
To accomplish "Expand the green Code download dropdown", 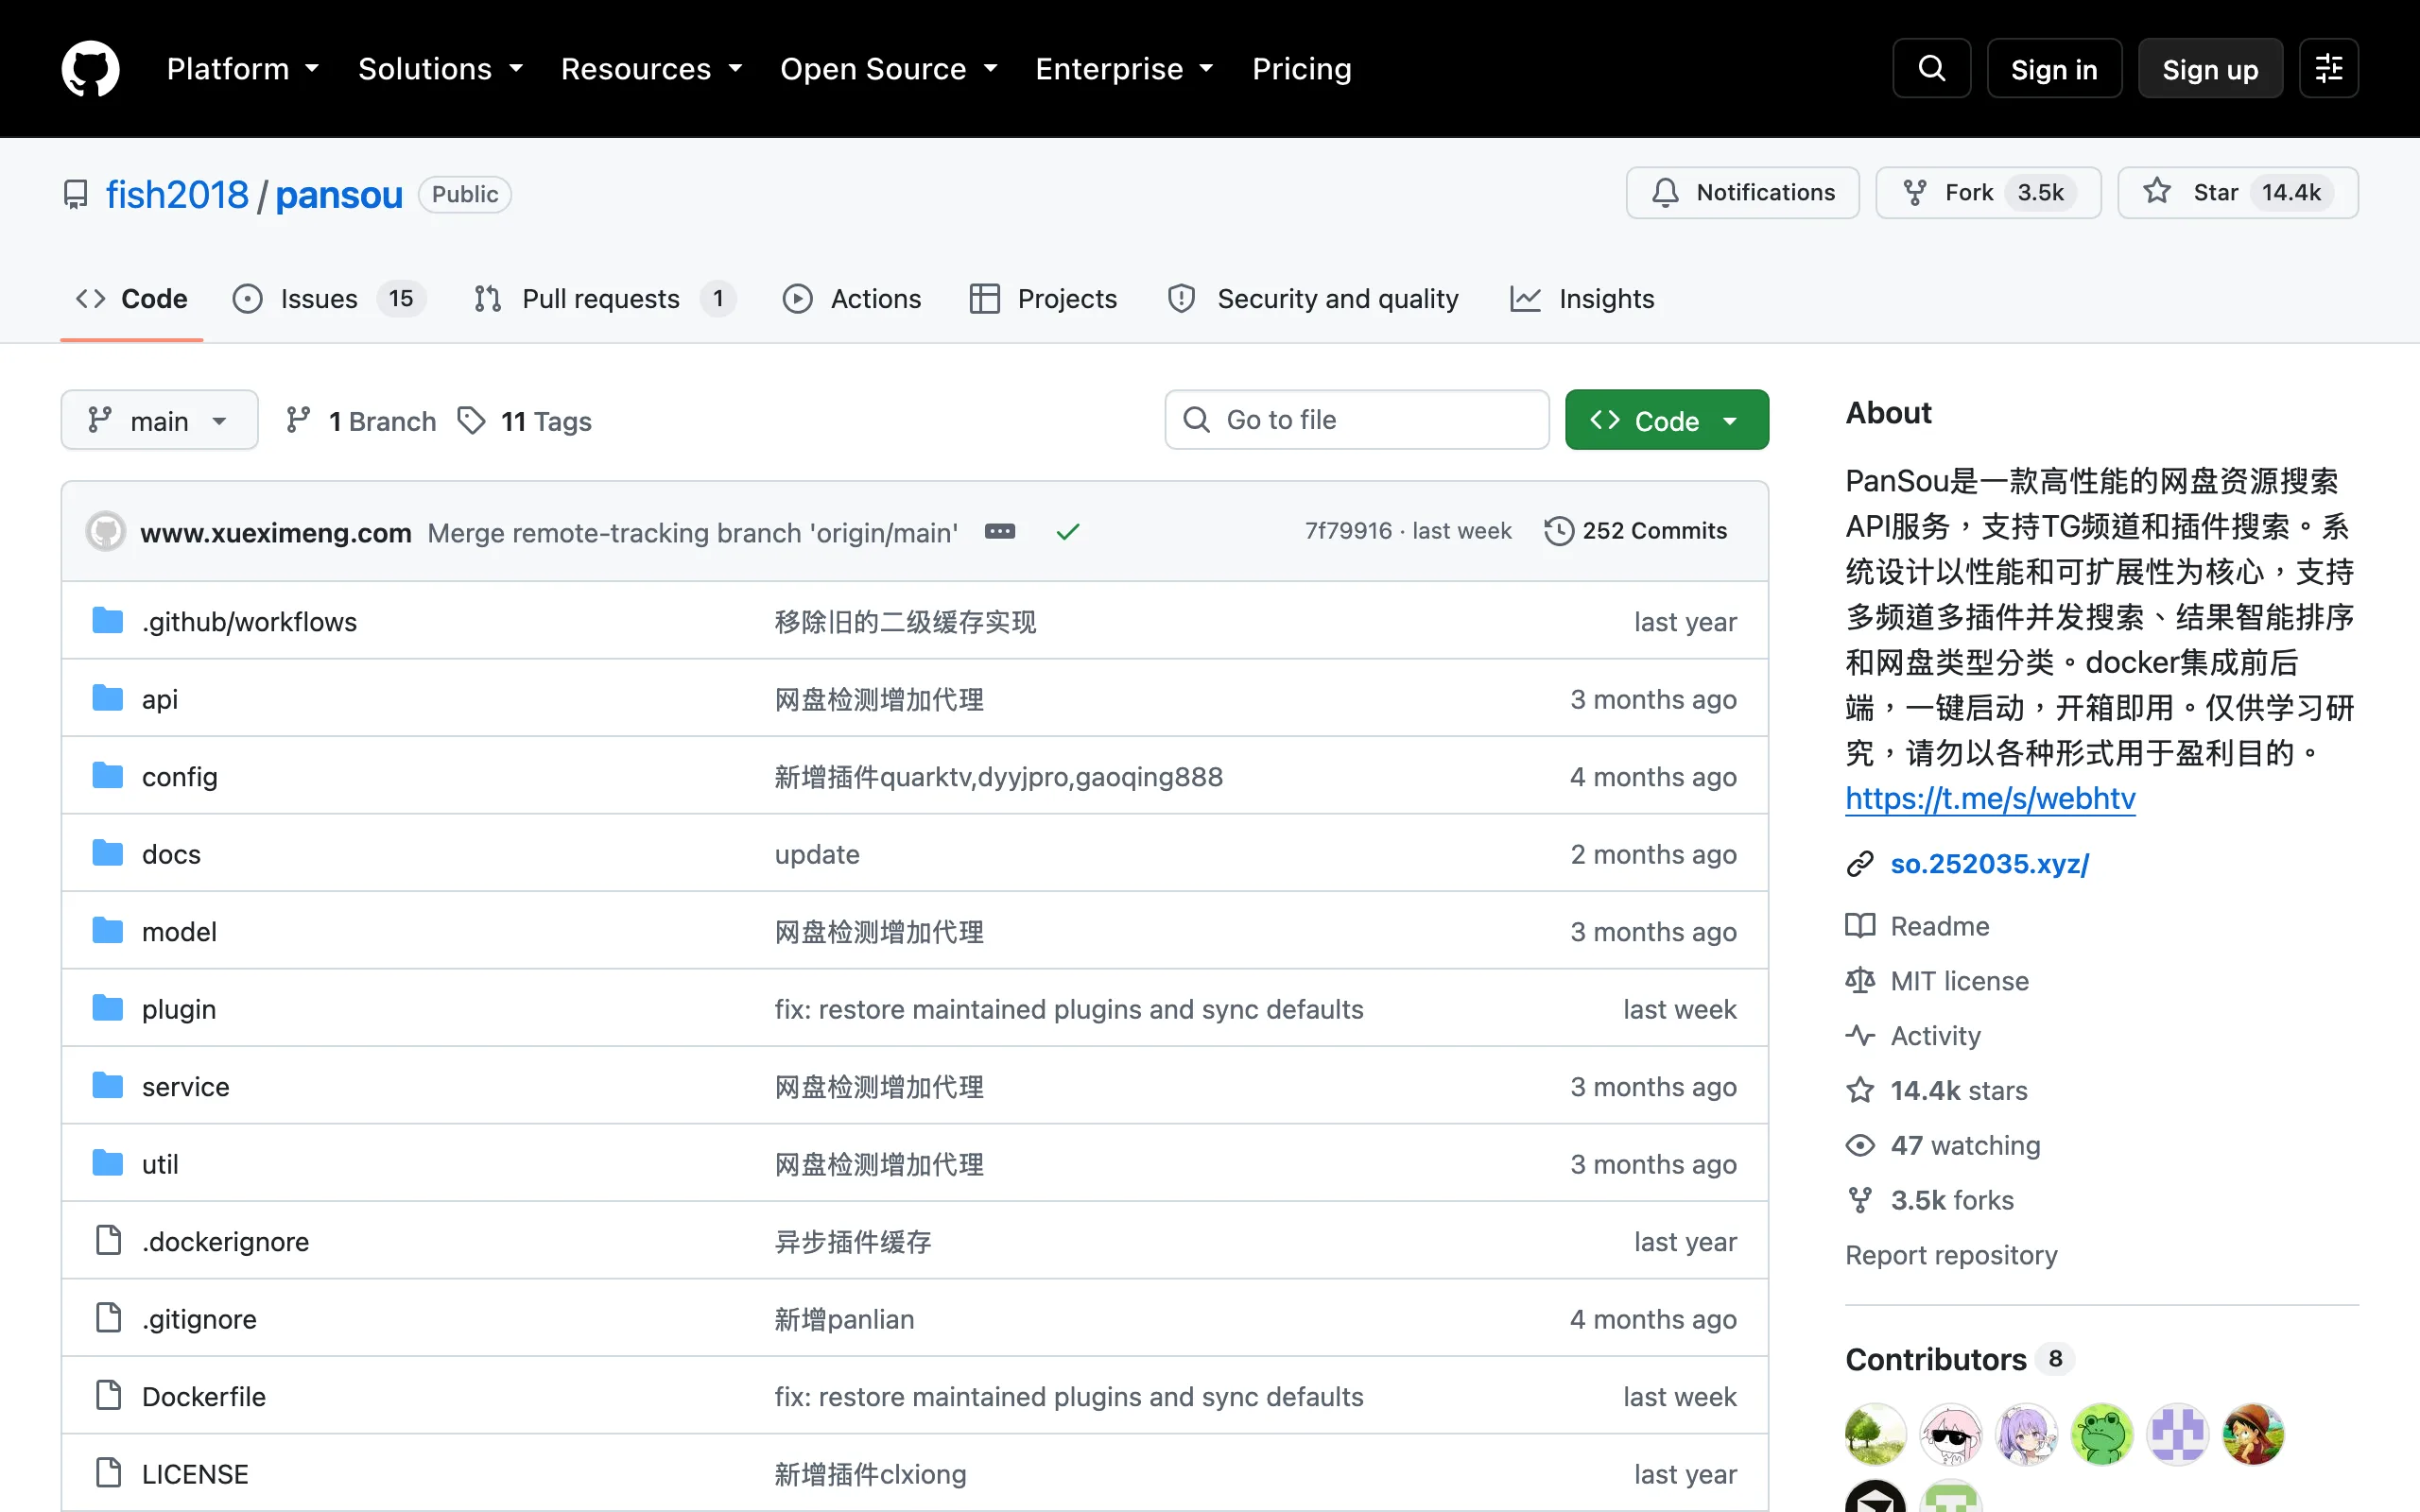I will click(1666, 420).
